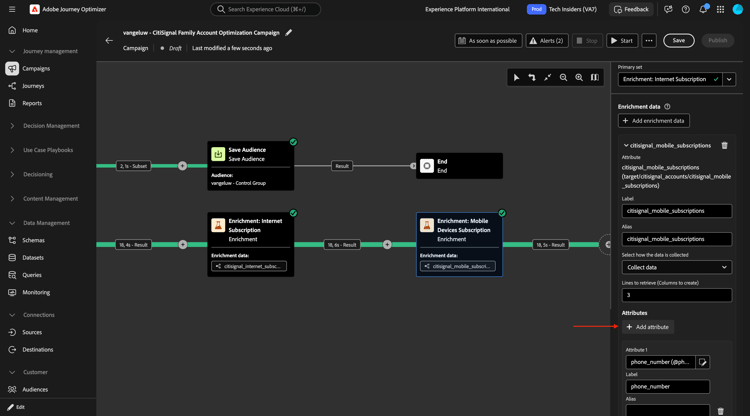
Task: Open the Collect data dropdown
Action: pos(677,267)
